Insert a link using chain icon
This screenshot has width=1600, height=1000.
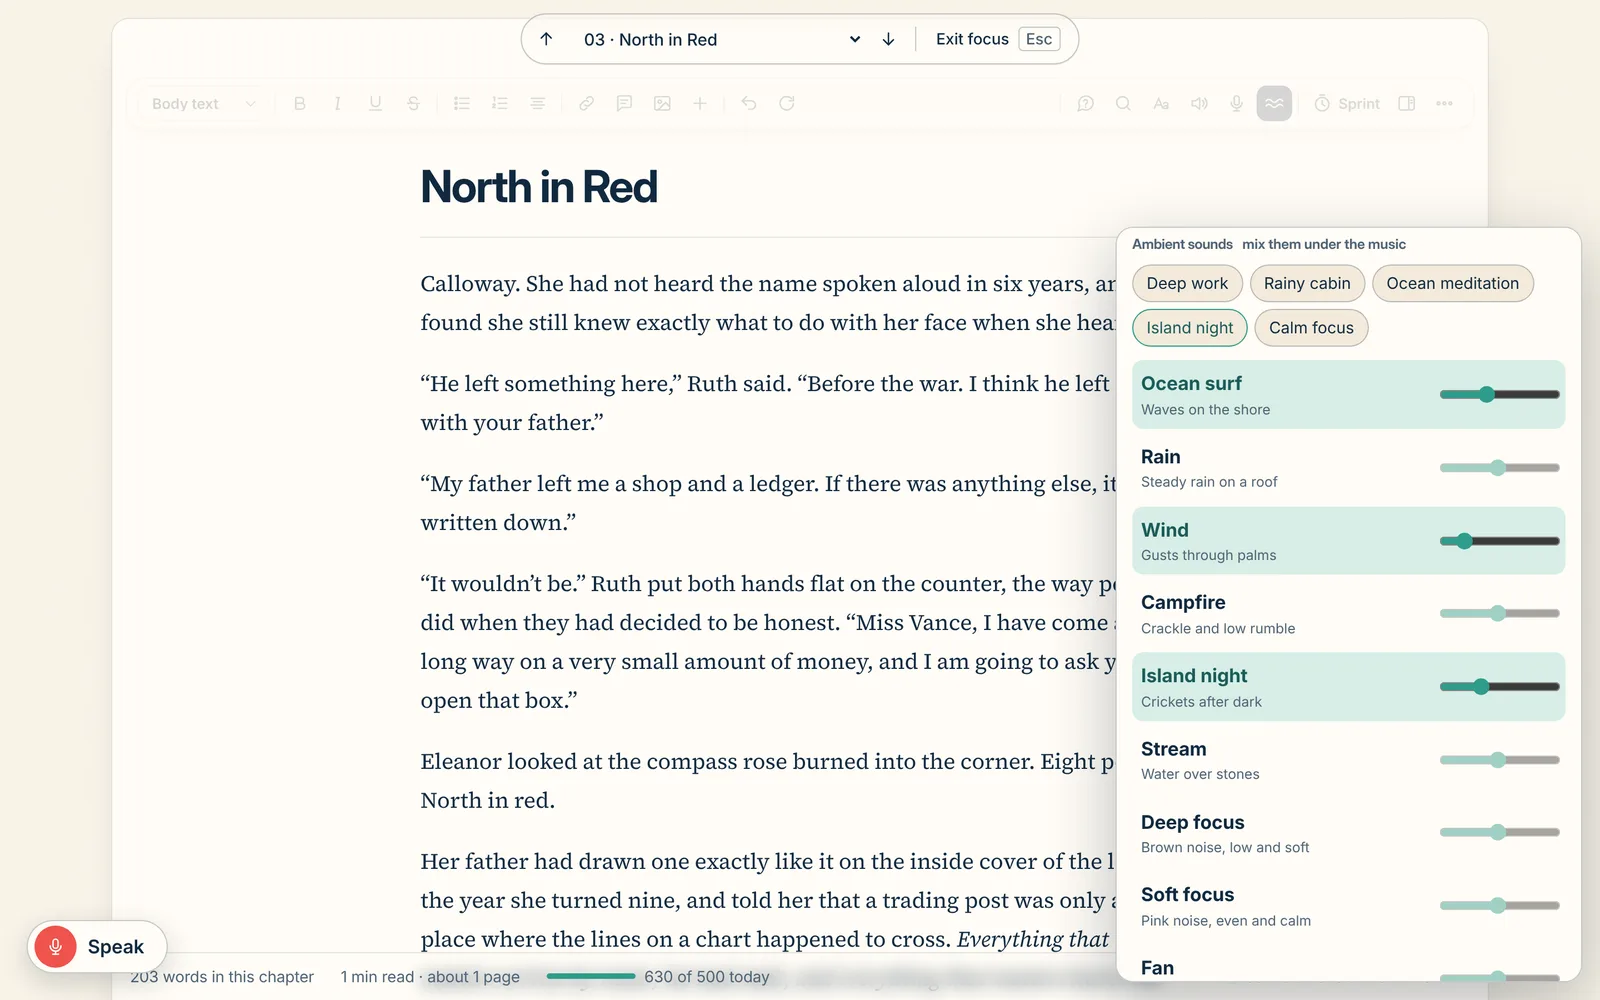586,103
